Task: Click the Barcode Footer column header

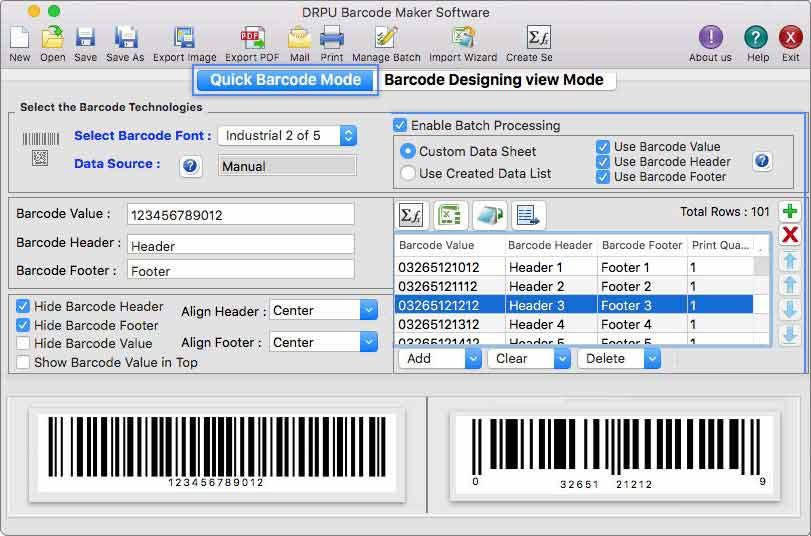Action: point(642,245)
